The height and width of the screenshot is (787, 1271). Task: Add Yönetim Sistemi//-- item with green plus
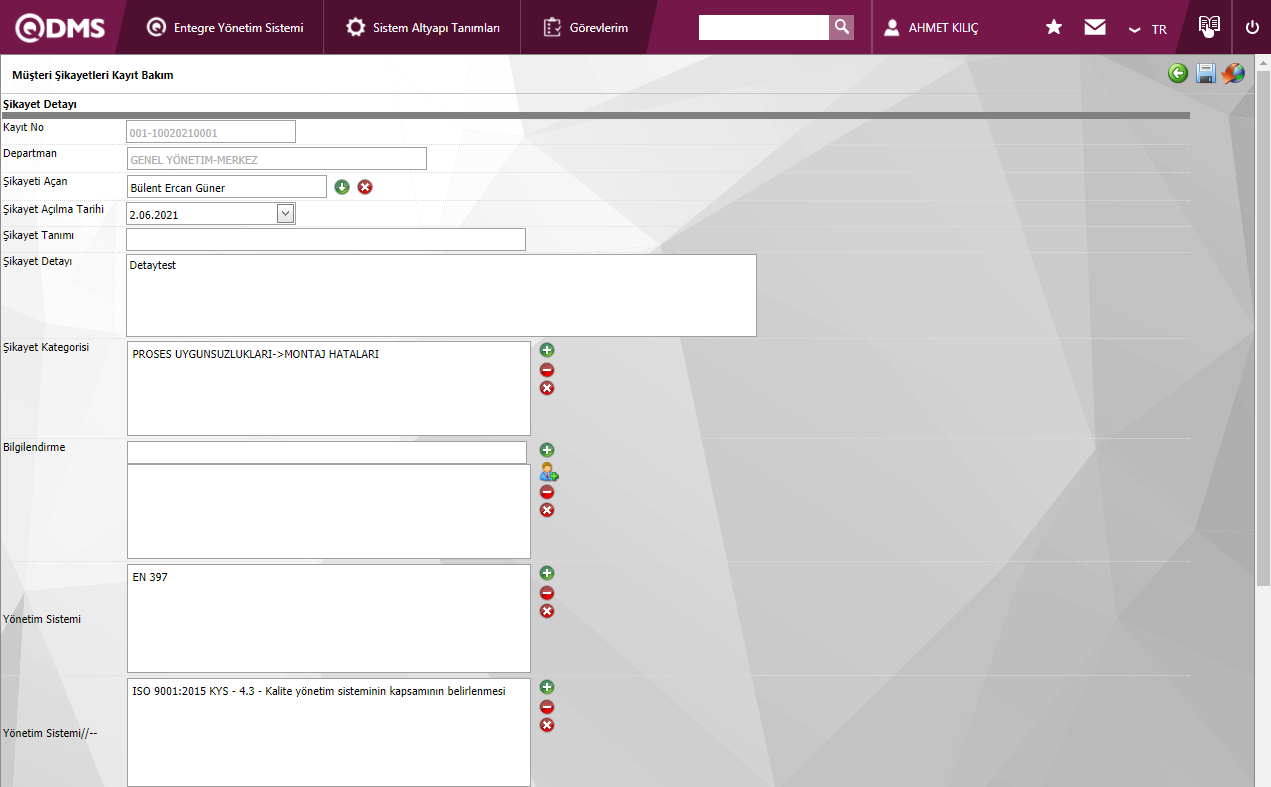coord(547,687)
